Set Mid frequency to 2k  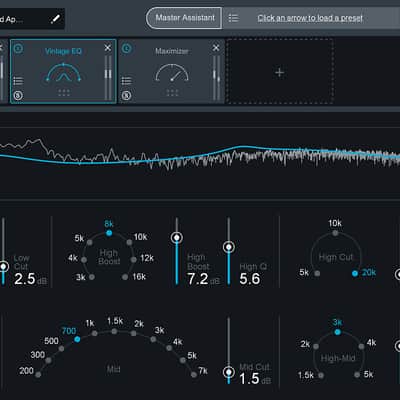[x=134, y=333]
